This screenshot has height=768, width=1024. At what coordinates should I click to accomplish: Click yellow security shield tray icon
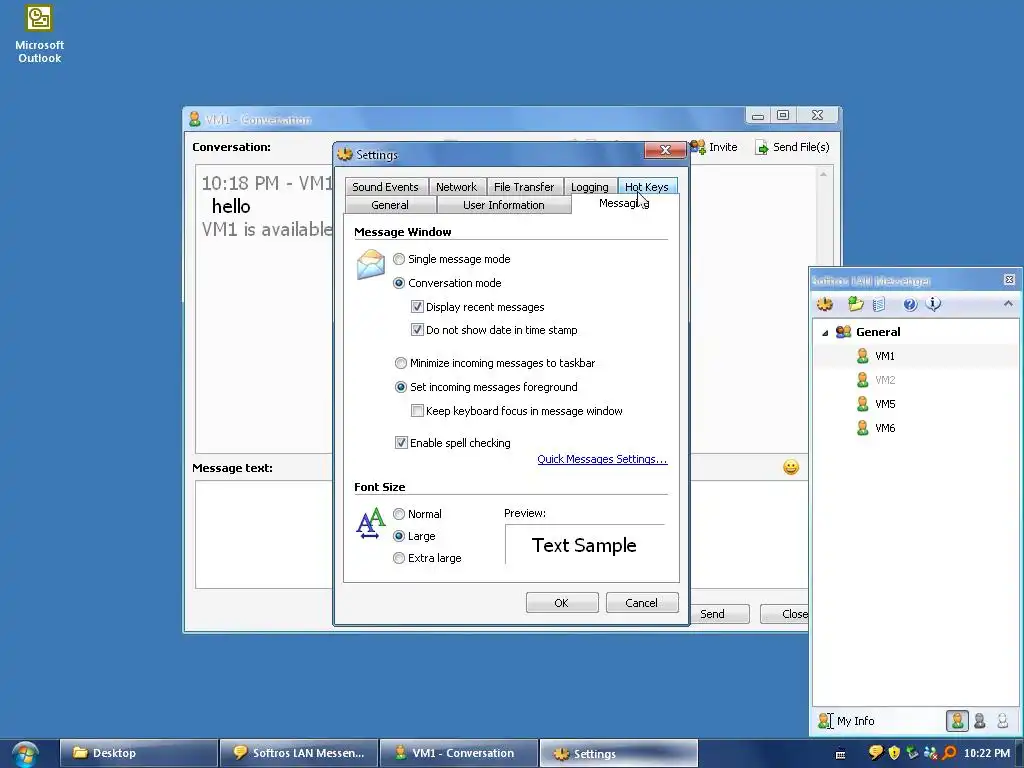click(x=894, y=753)
